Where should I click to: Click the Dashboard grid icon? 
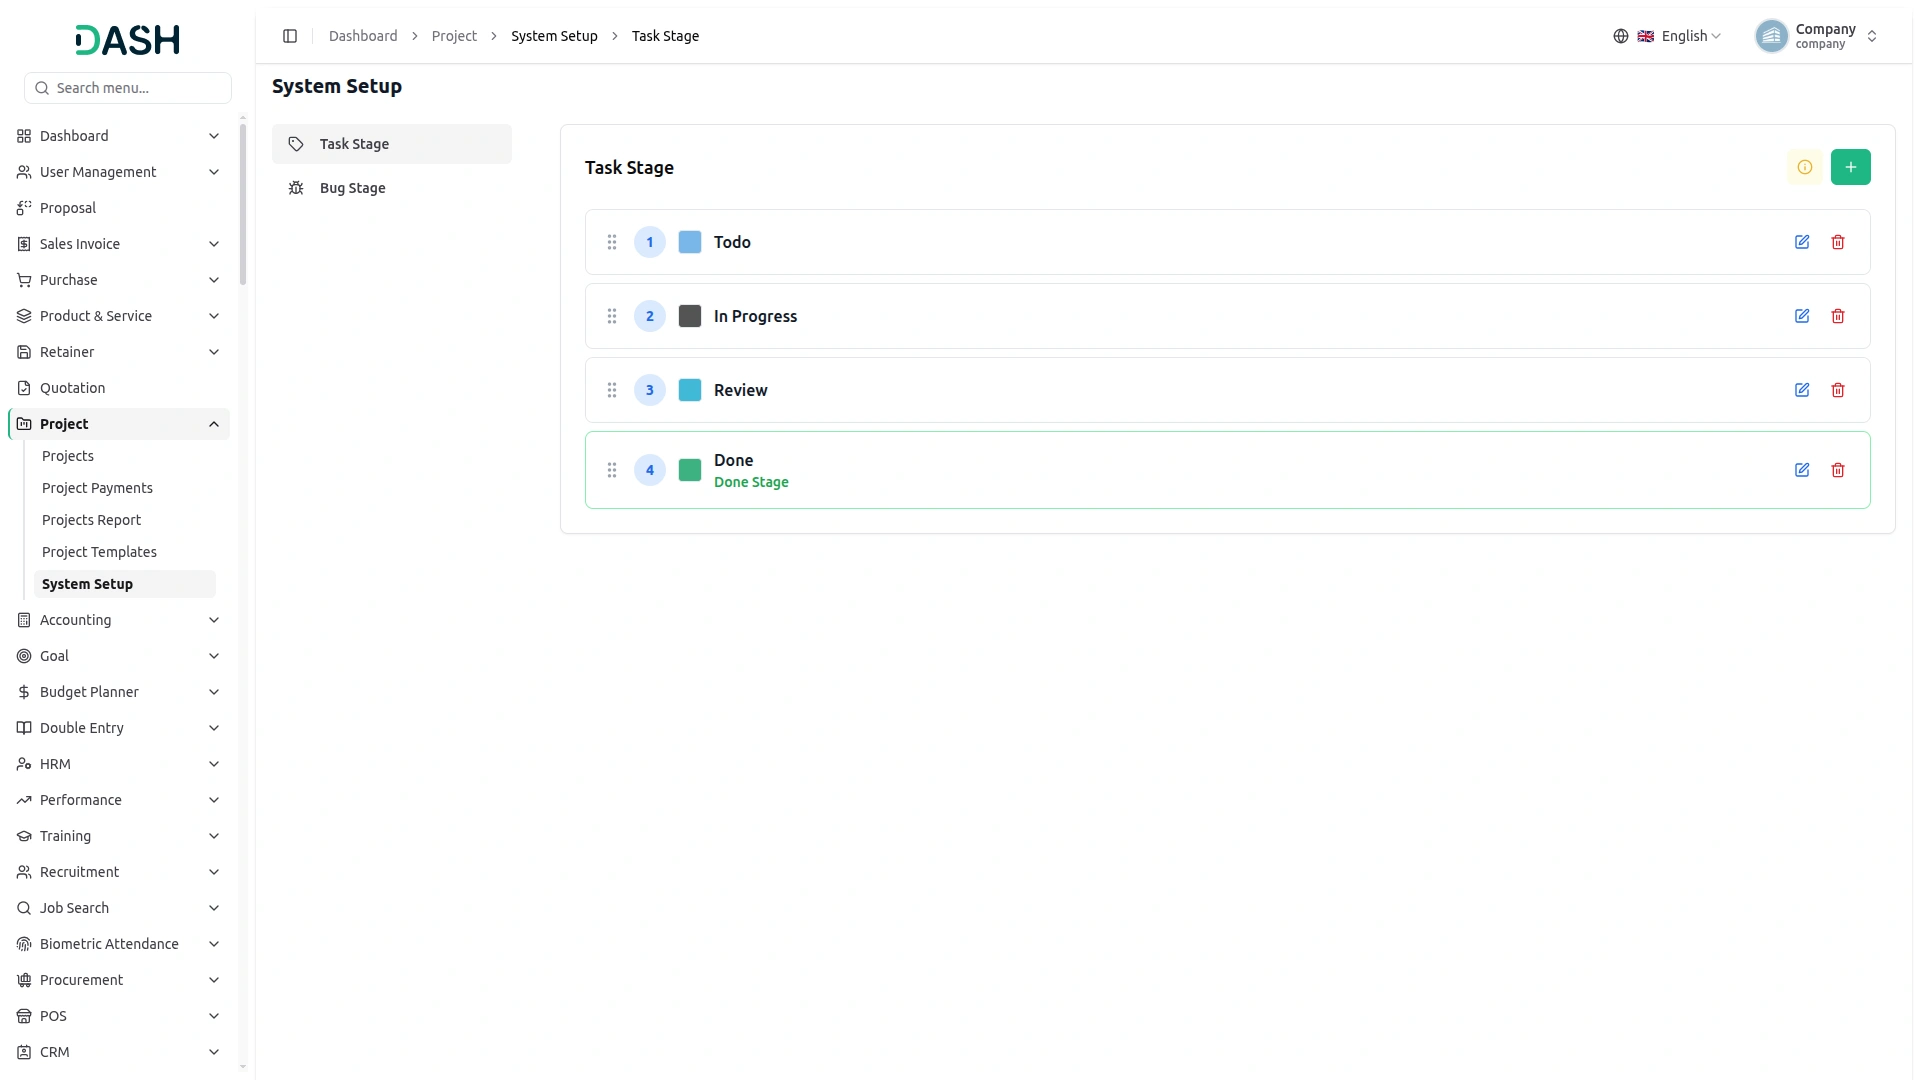point(24,136)
